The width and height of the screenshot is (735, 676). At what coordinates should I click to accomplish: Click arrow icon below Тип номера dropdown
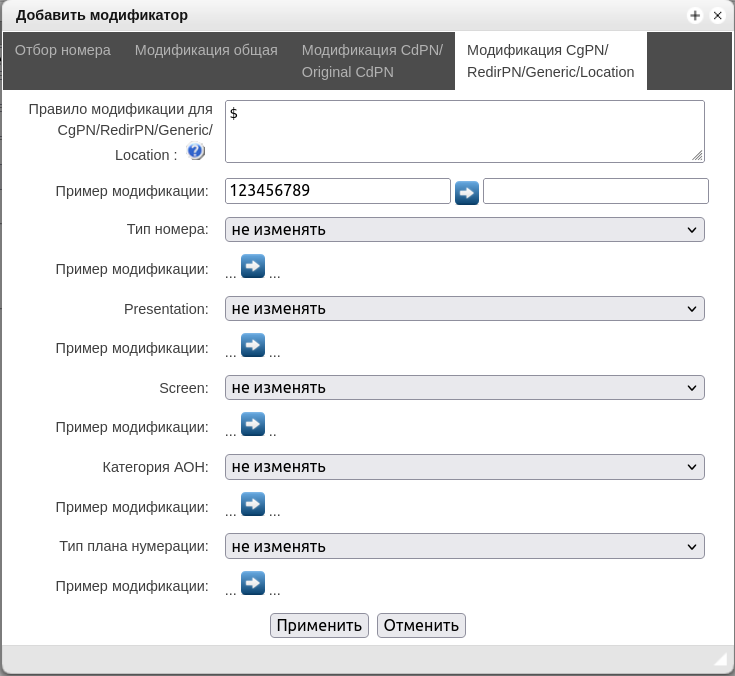pos(253,266)
